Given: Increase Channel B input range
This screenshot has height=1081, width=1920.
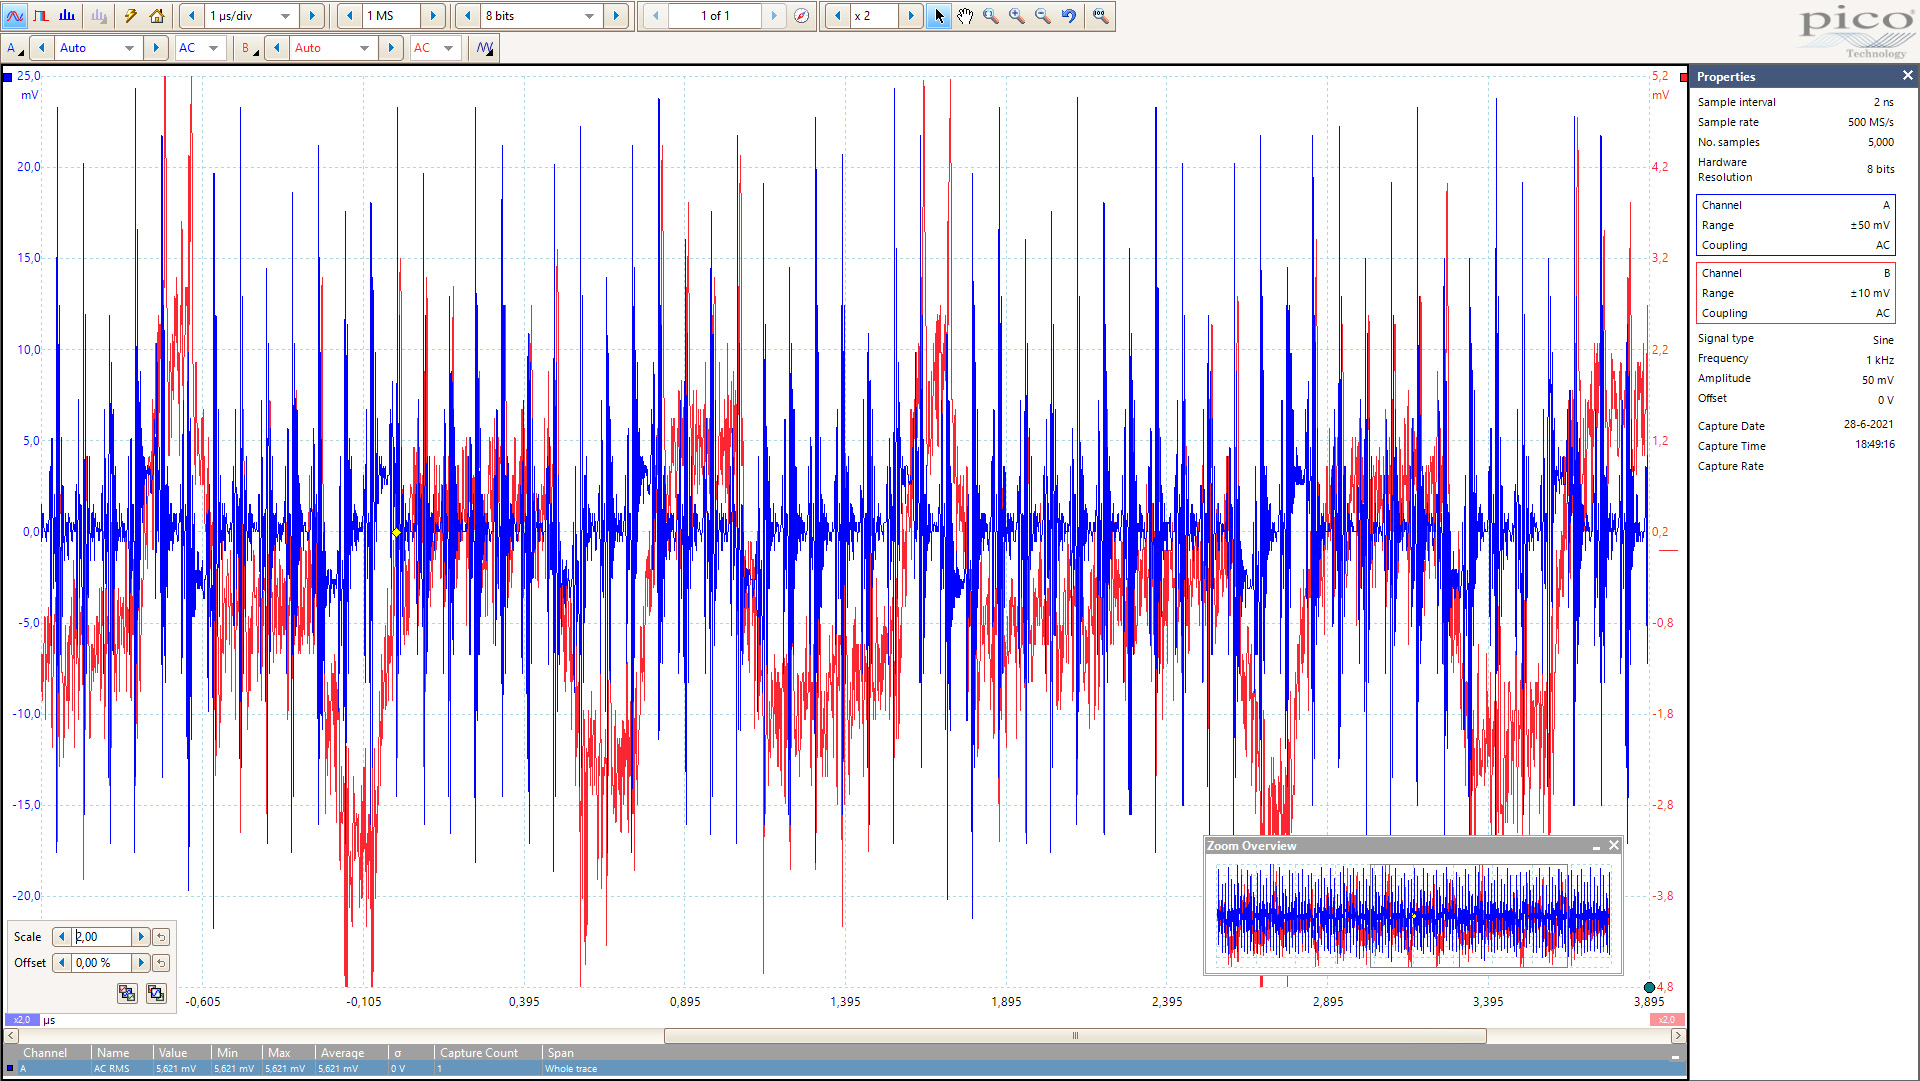Looking at the screenshot, I should [391, 48].
